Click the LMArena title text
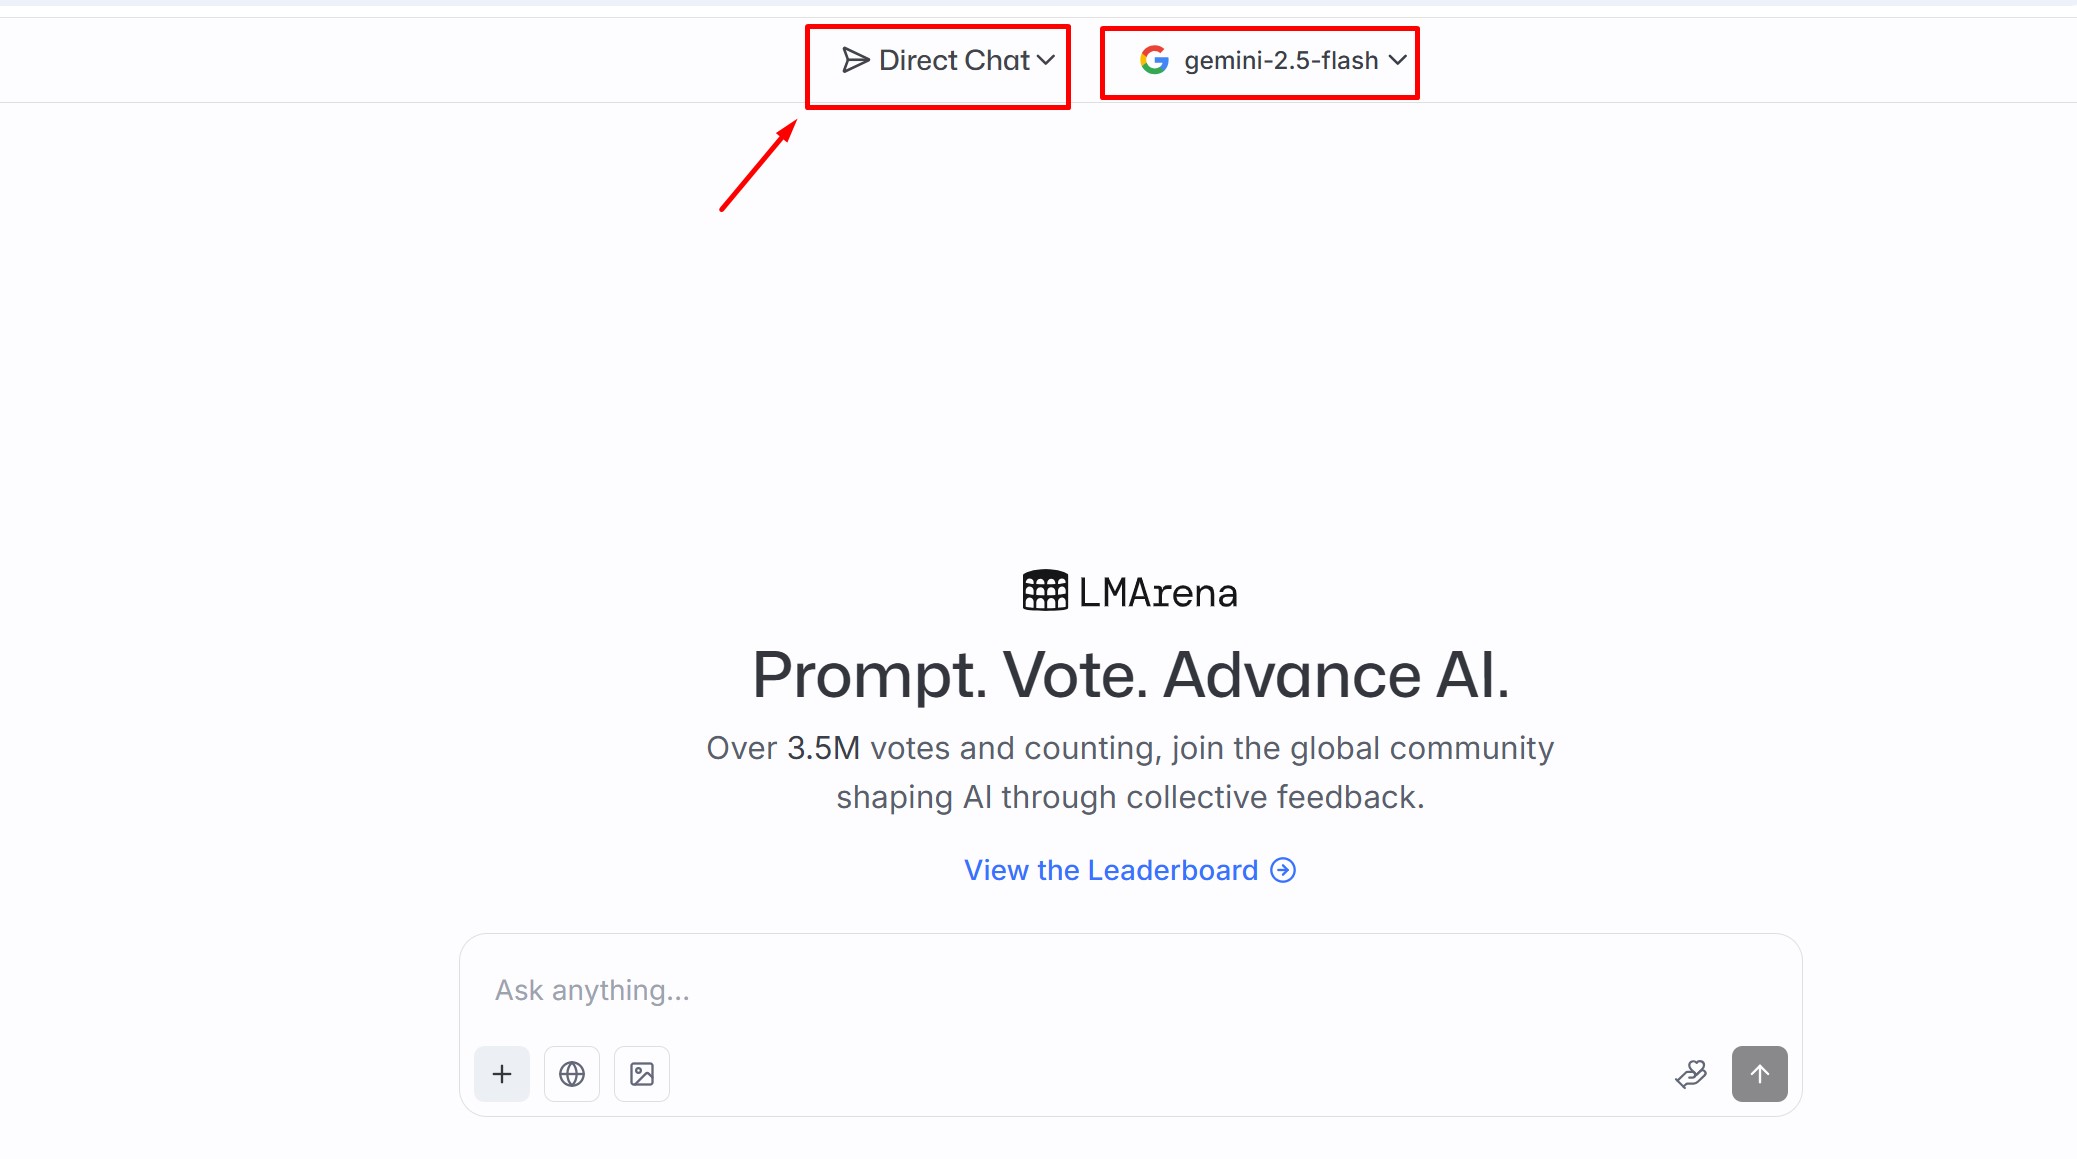The width and height of the screenshot is (2077, 1159). click(x=1158, y=593)
